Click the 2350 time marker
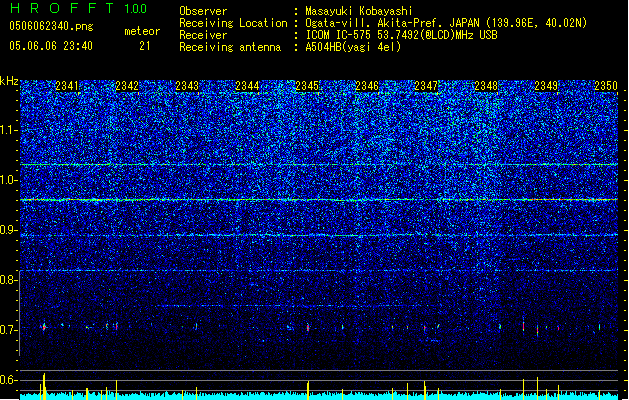Viewport: 629px width, 400px height. pyautogui.click(x=606, y=86)
